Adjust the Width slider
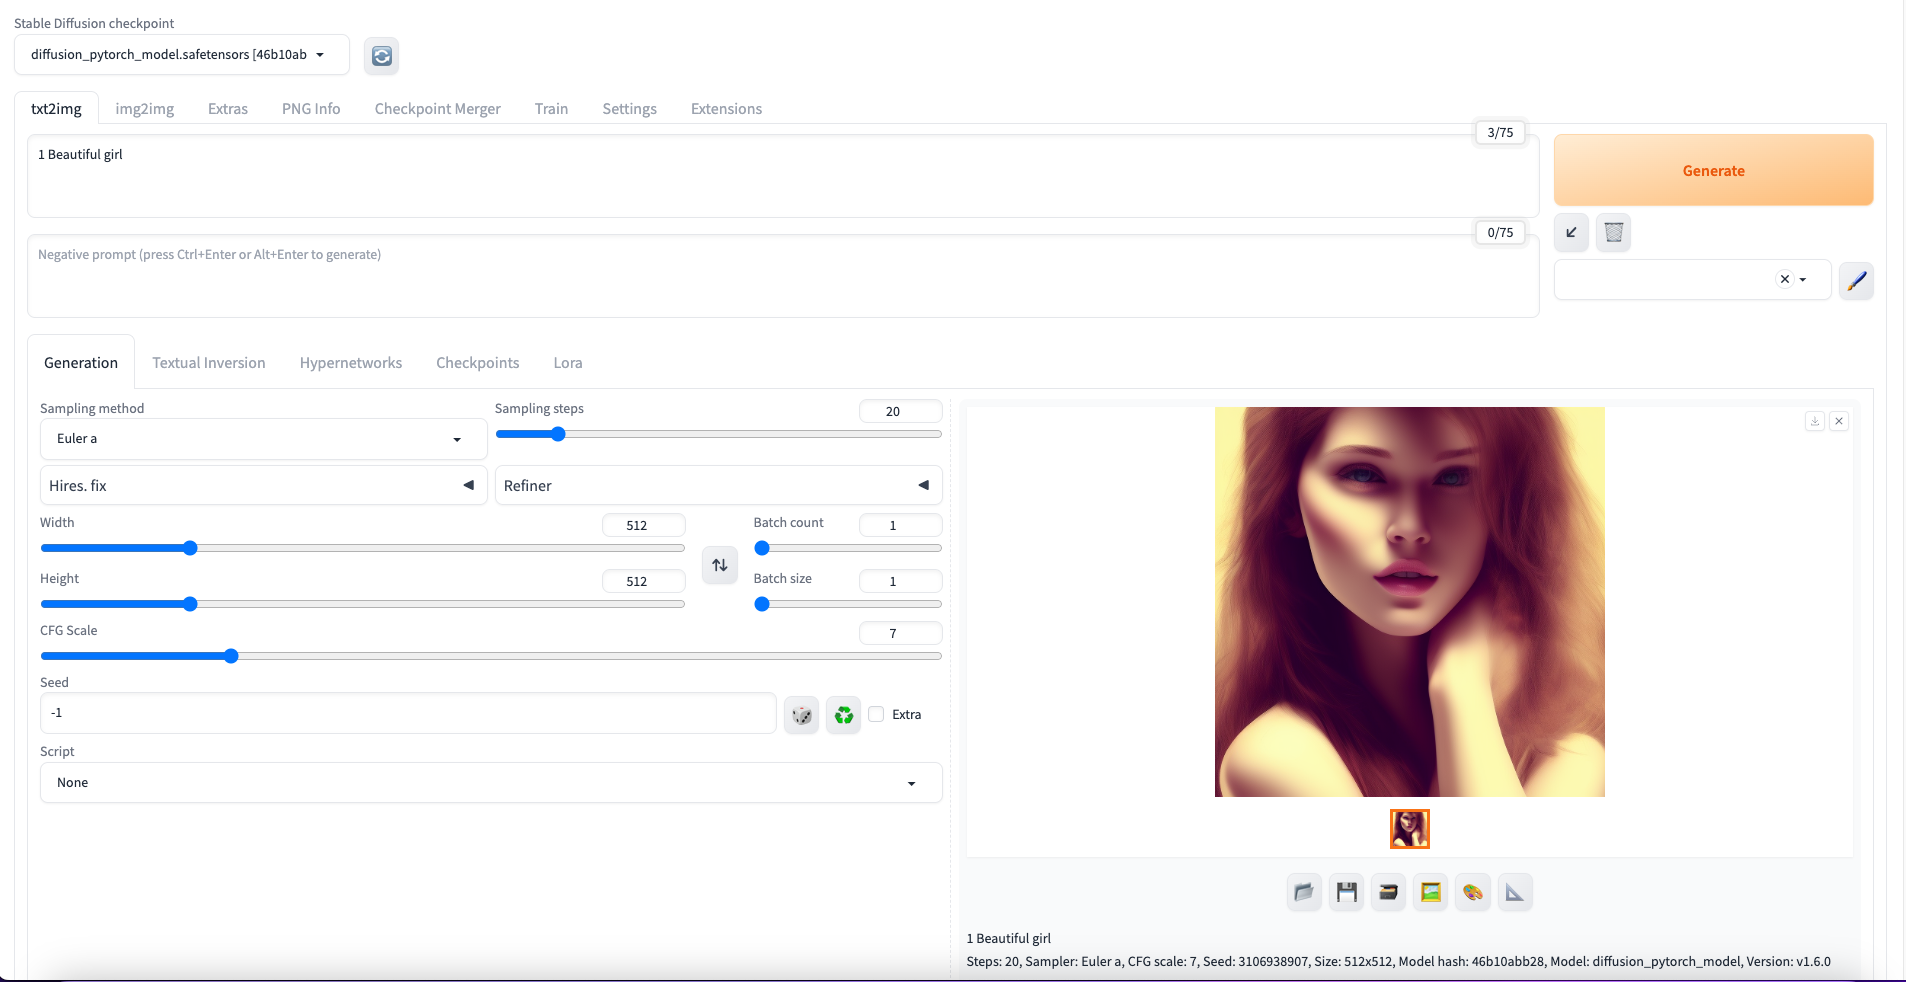1906x982 pixels. 362,548
